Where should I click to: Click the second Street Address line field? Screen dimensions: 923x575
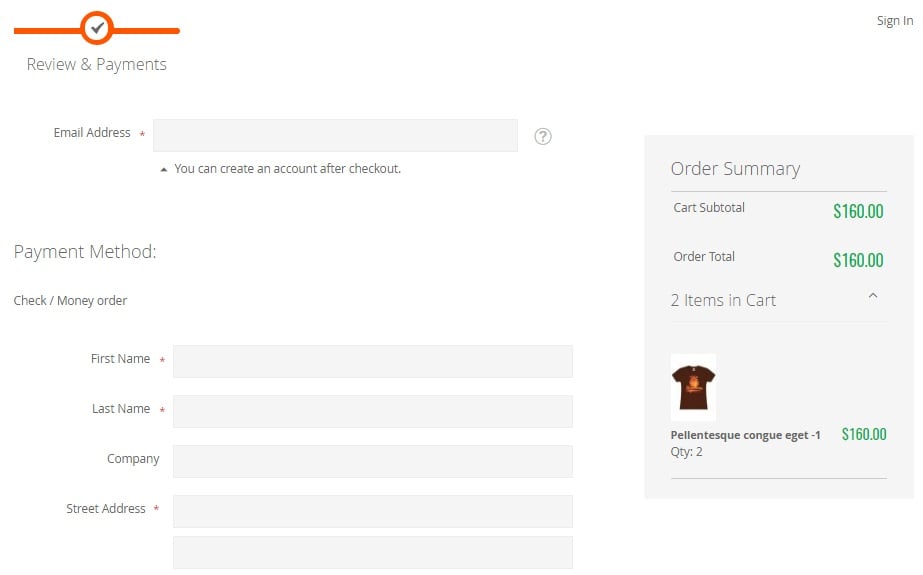(373, 553)
